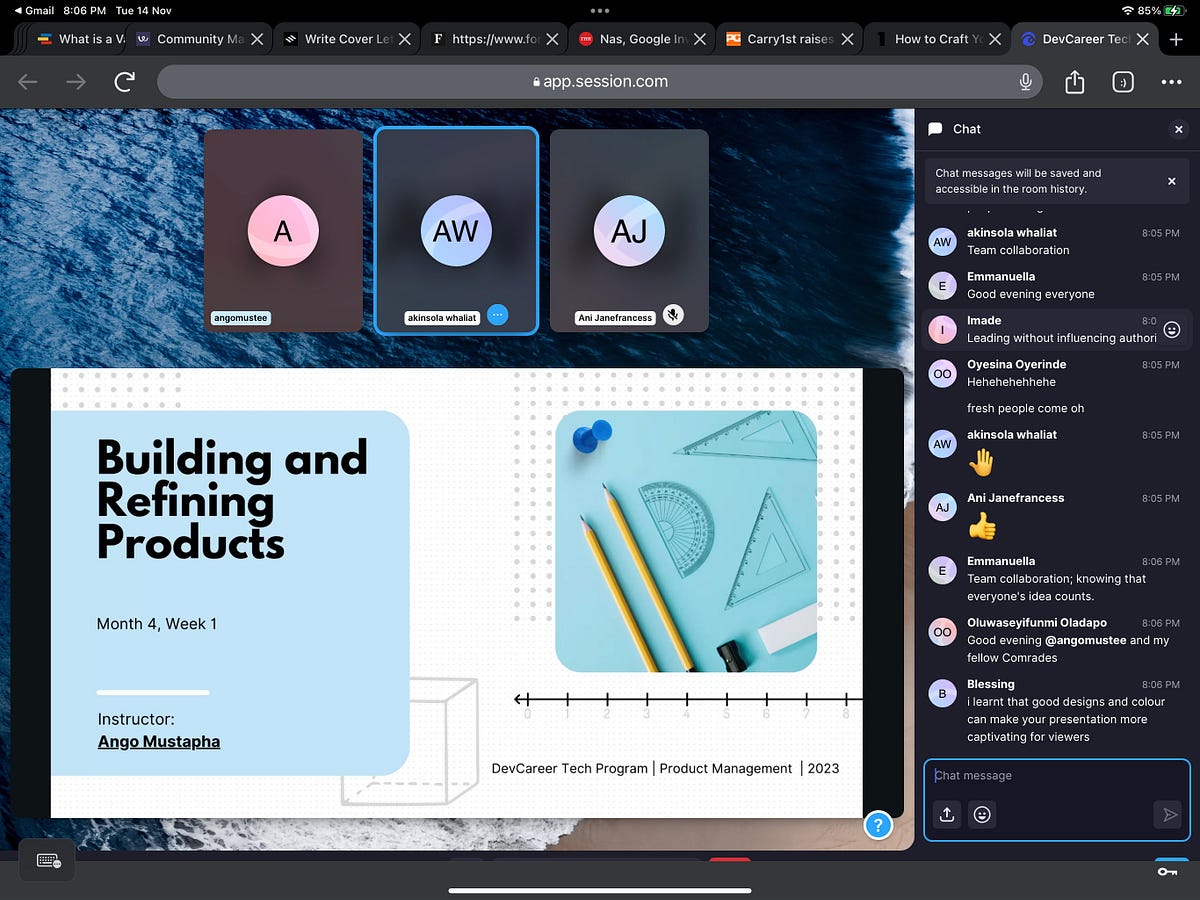This screenshot has width=1200, height=900.
Task: Click the emoji picker in chat box
Action: [983, 815]
